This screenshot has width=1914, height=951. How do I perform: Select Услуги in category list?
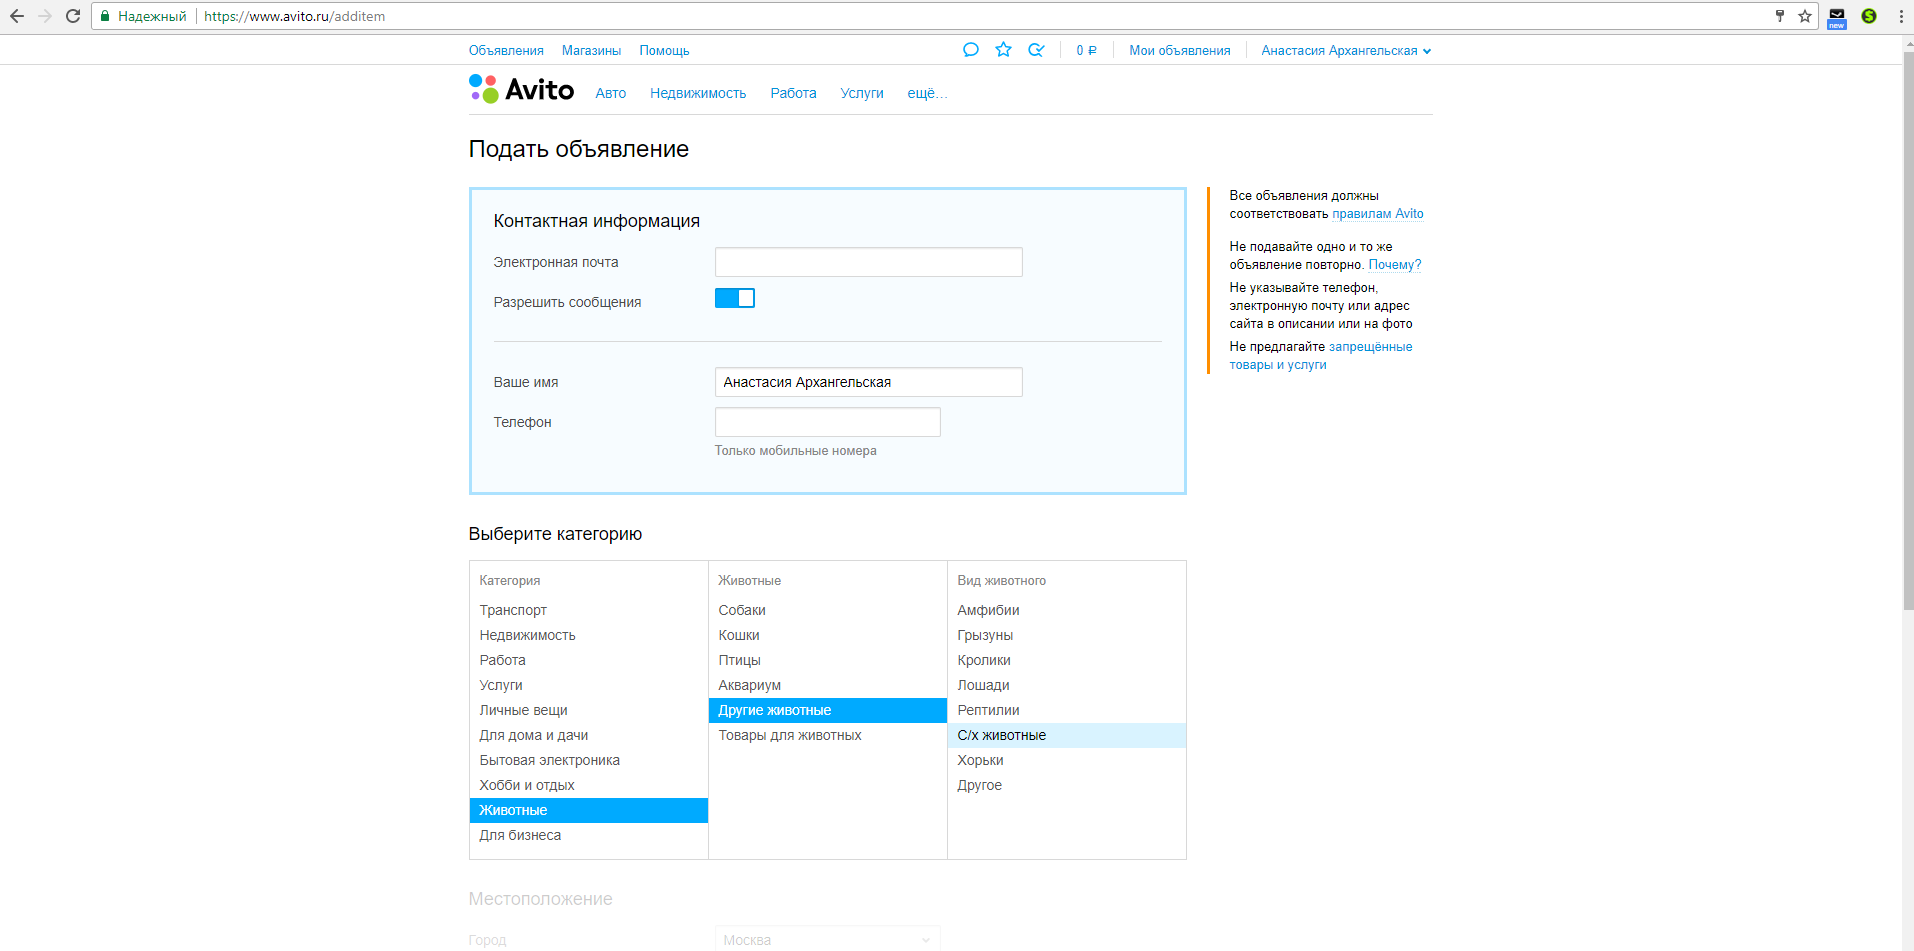tap(589, 685)
